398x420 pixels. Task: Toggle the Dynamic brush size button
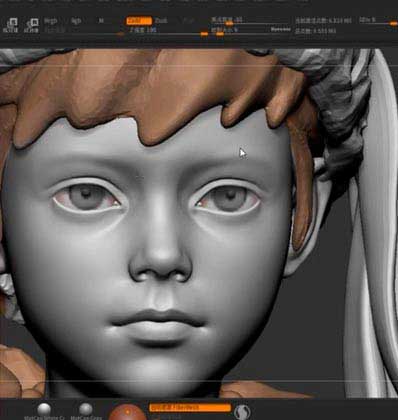[x=281, y=30]
